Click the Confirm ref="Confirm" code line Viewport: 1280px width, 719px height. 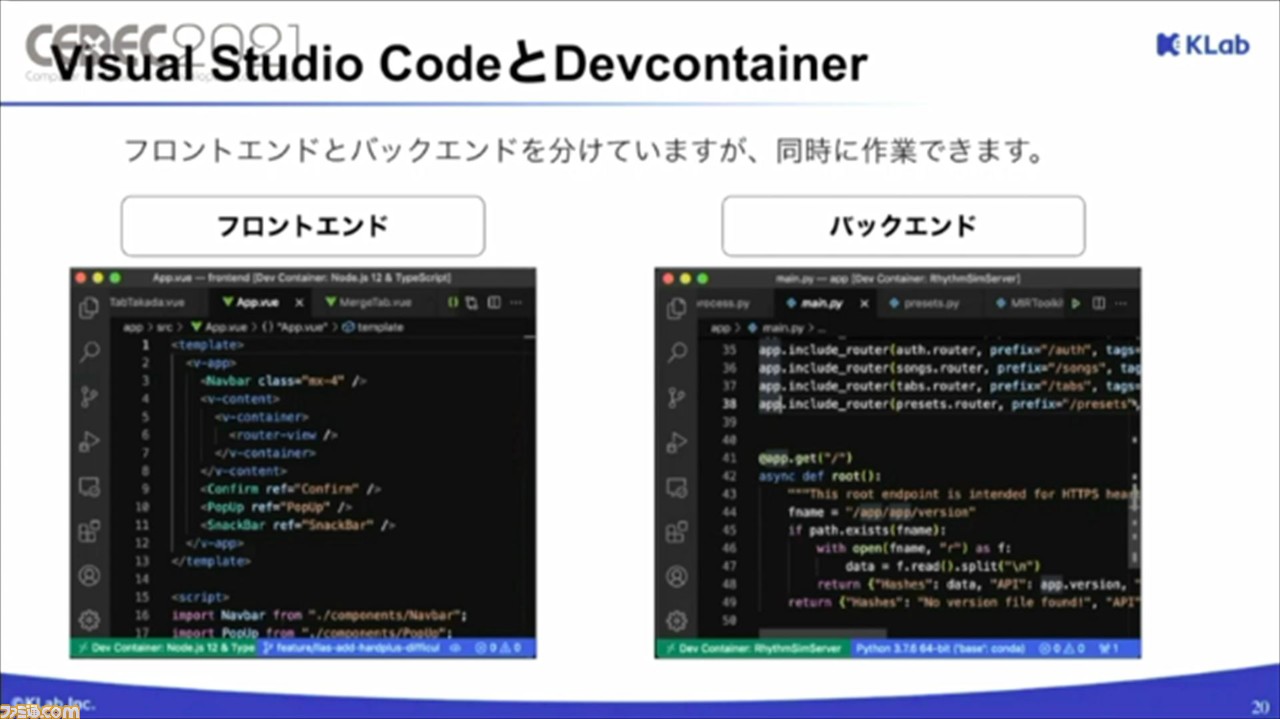click(292, 489)
